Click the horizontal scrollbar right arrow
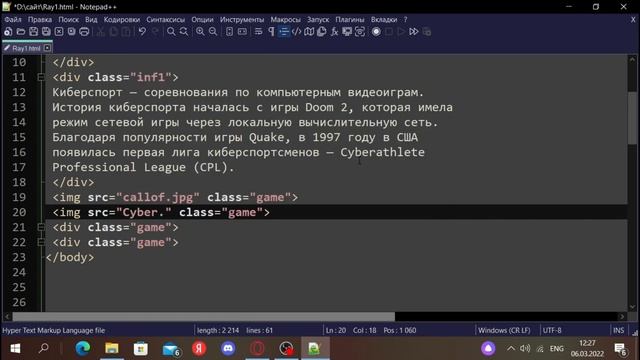Image resolution: width=640 pixels, height=360 pixels. pyautogui.click(x=622, y=317)
